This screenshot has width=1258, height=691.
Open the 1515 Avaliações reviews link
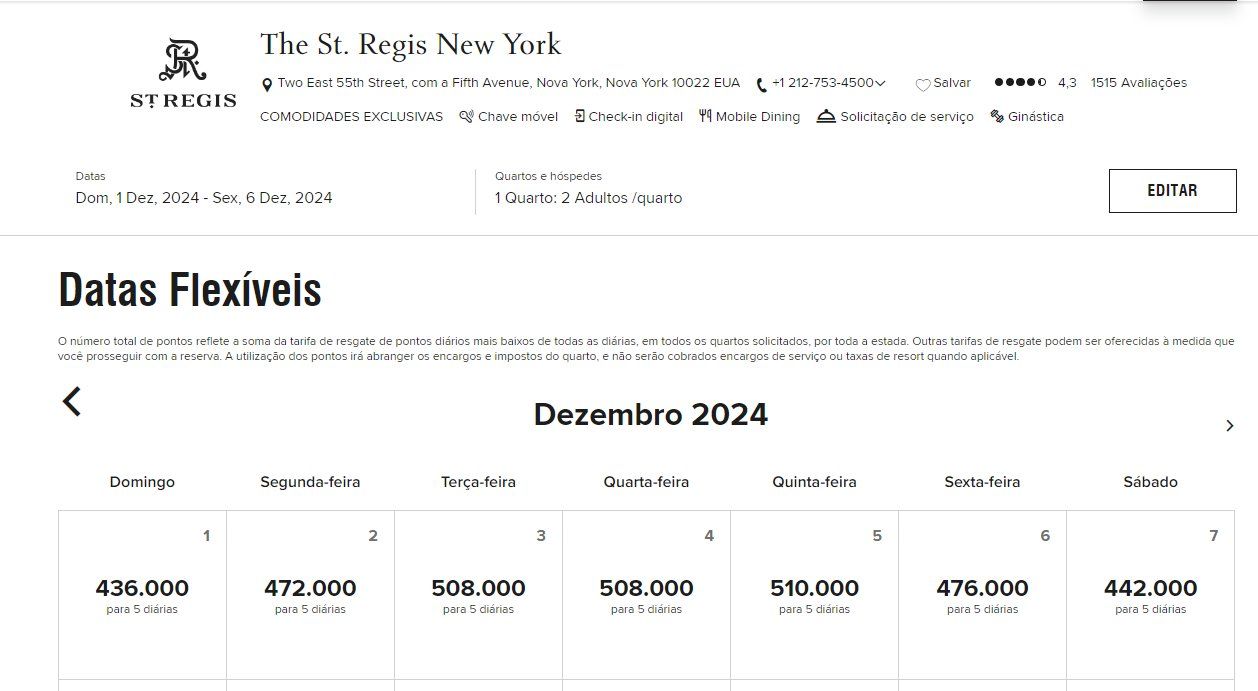1139,83
